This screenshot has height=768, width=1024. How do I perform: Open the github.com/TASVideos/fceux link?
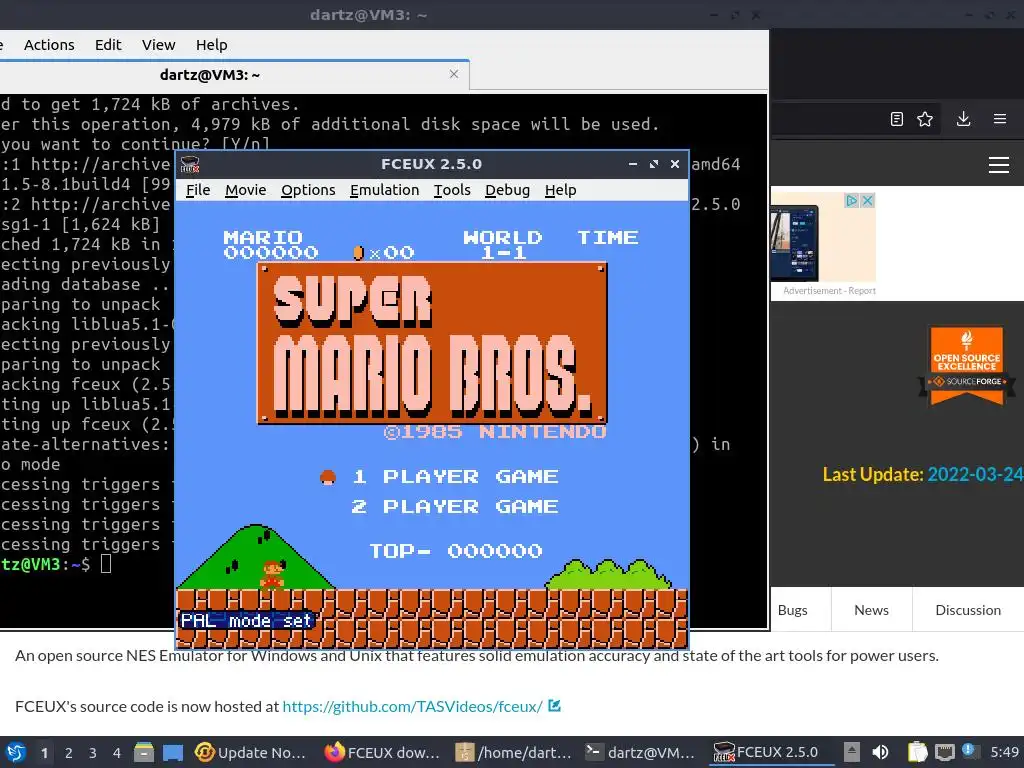click(x=412, y=707)
